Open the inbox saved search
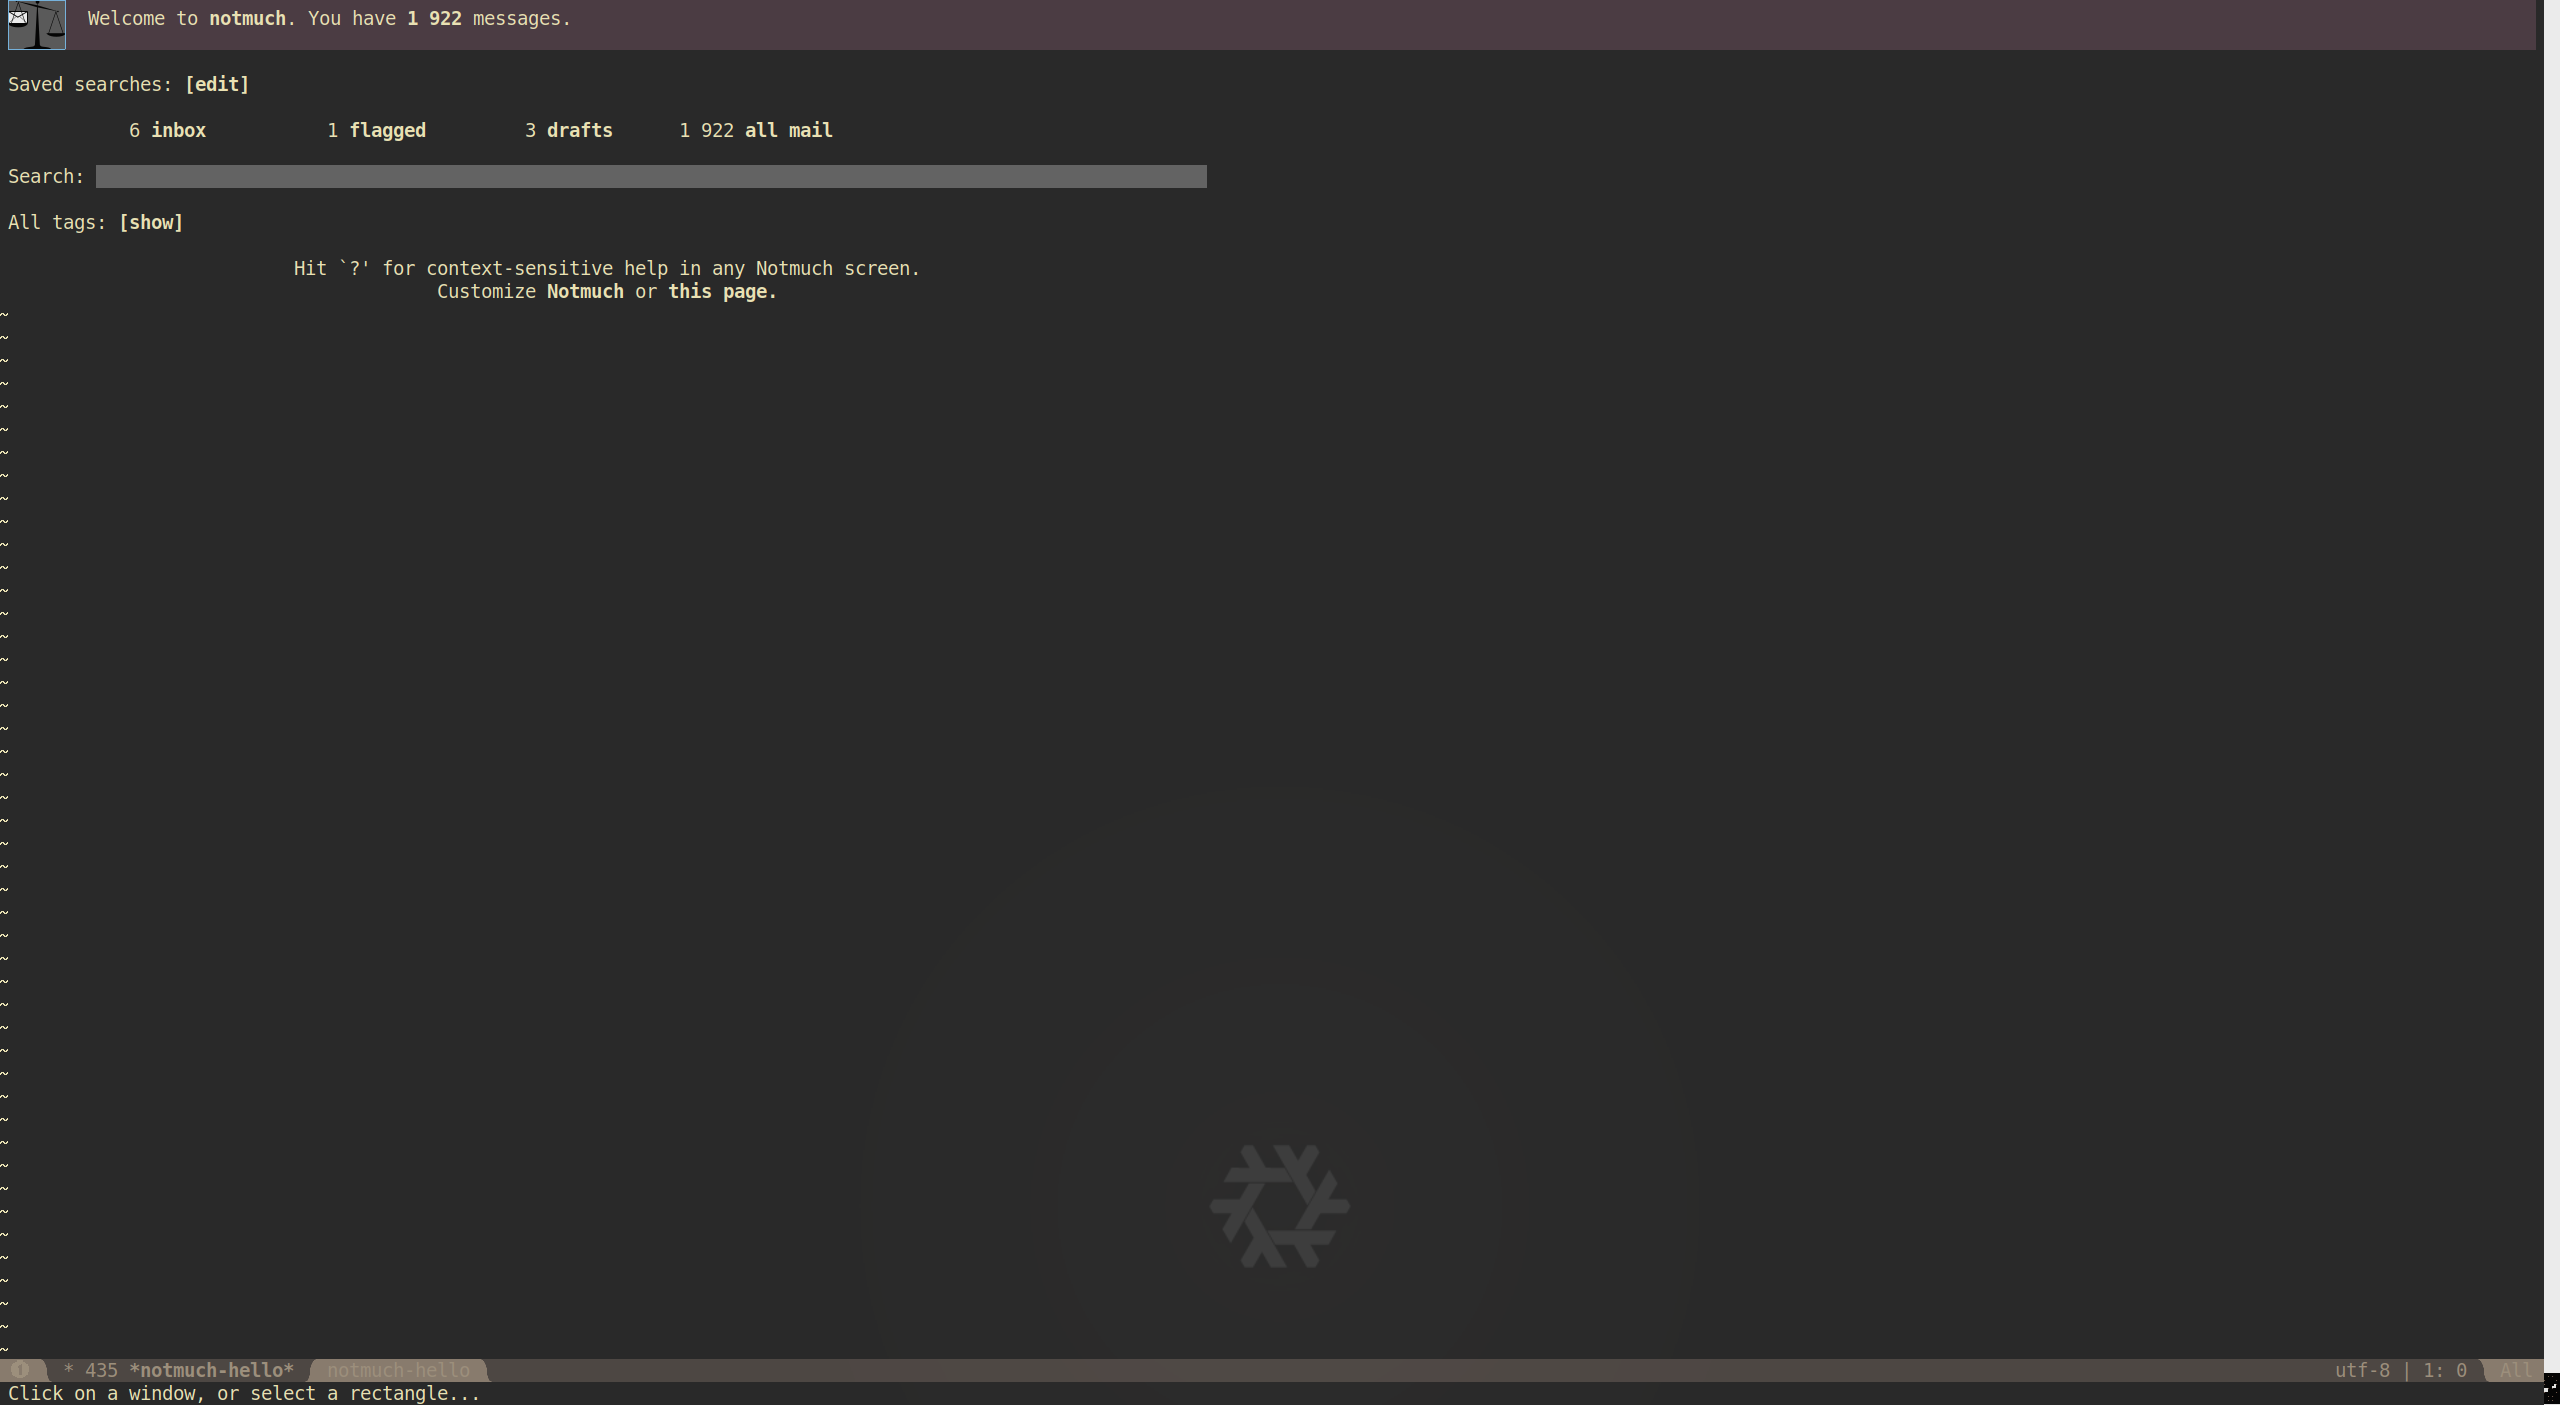 pyautogui.click(x=179, y=130)
